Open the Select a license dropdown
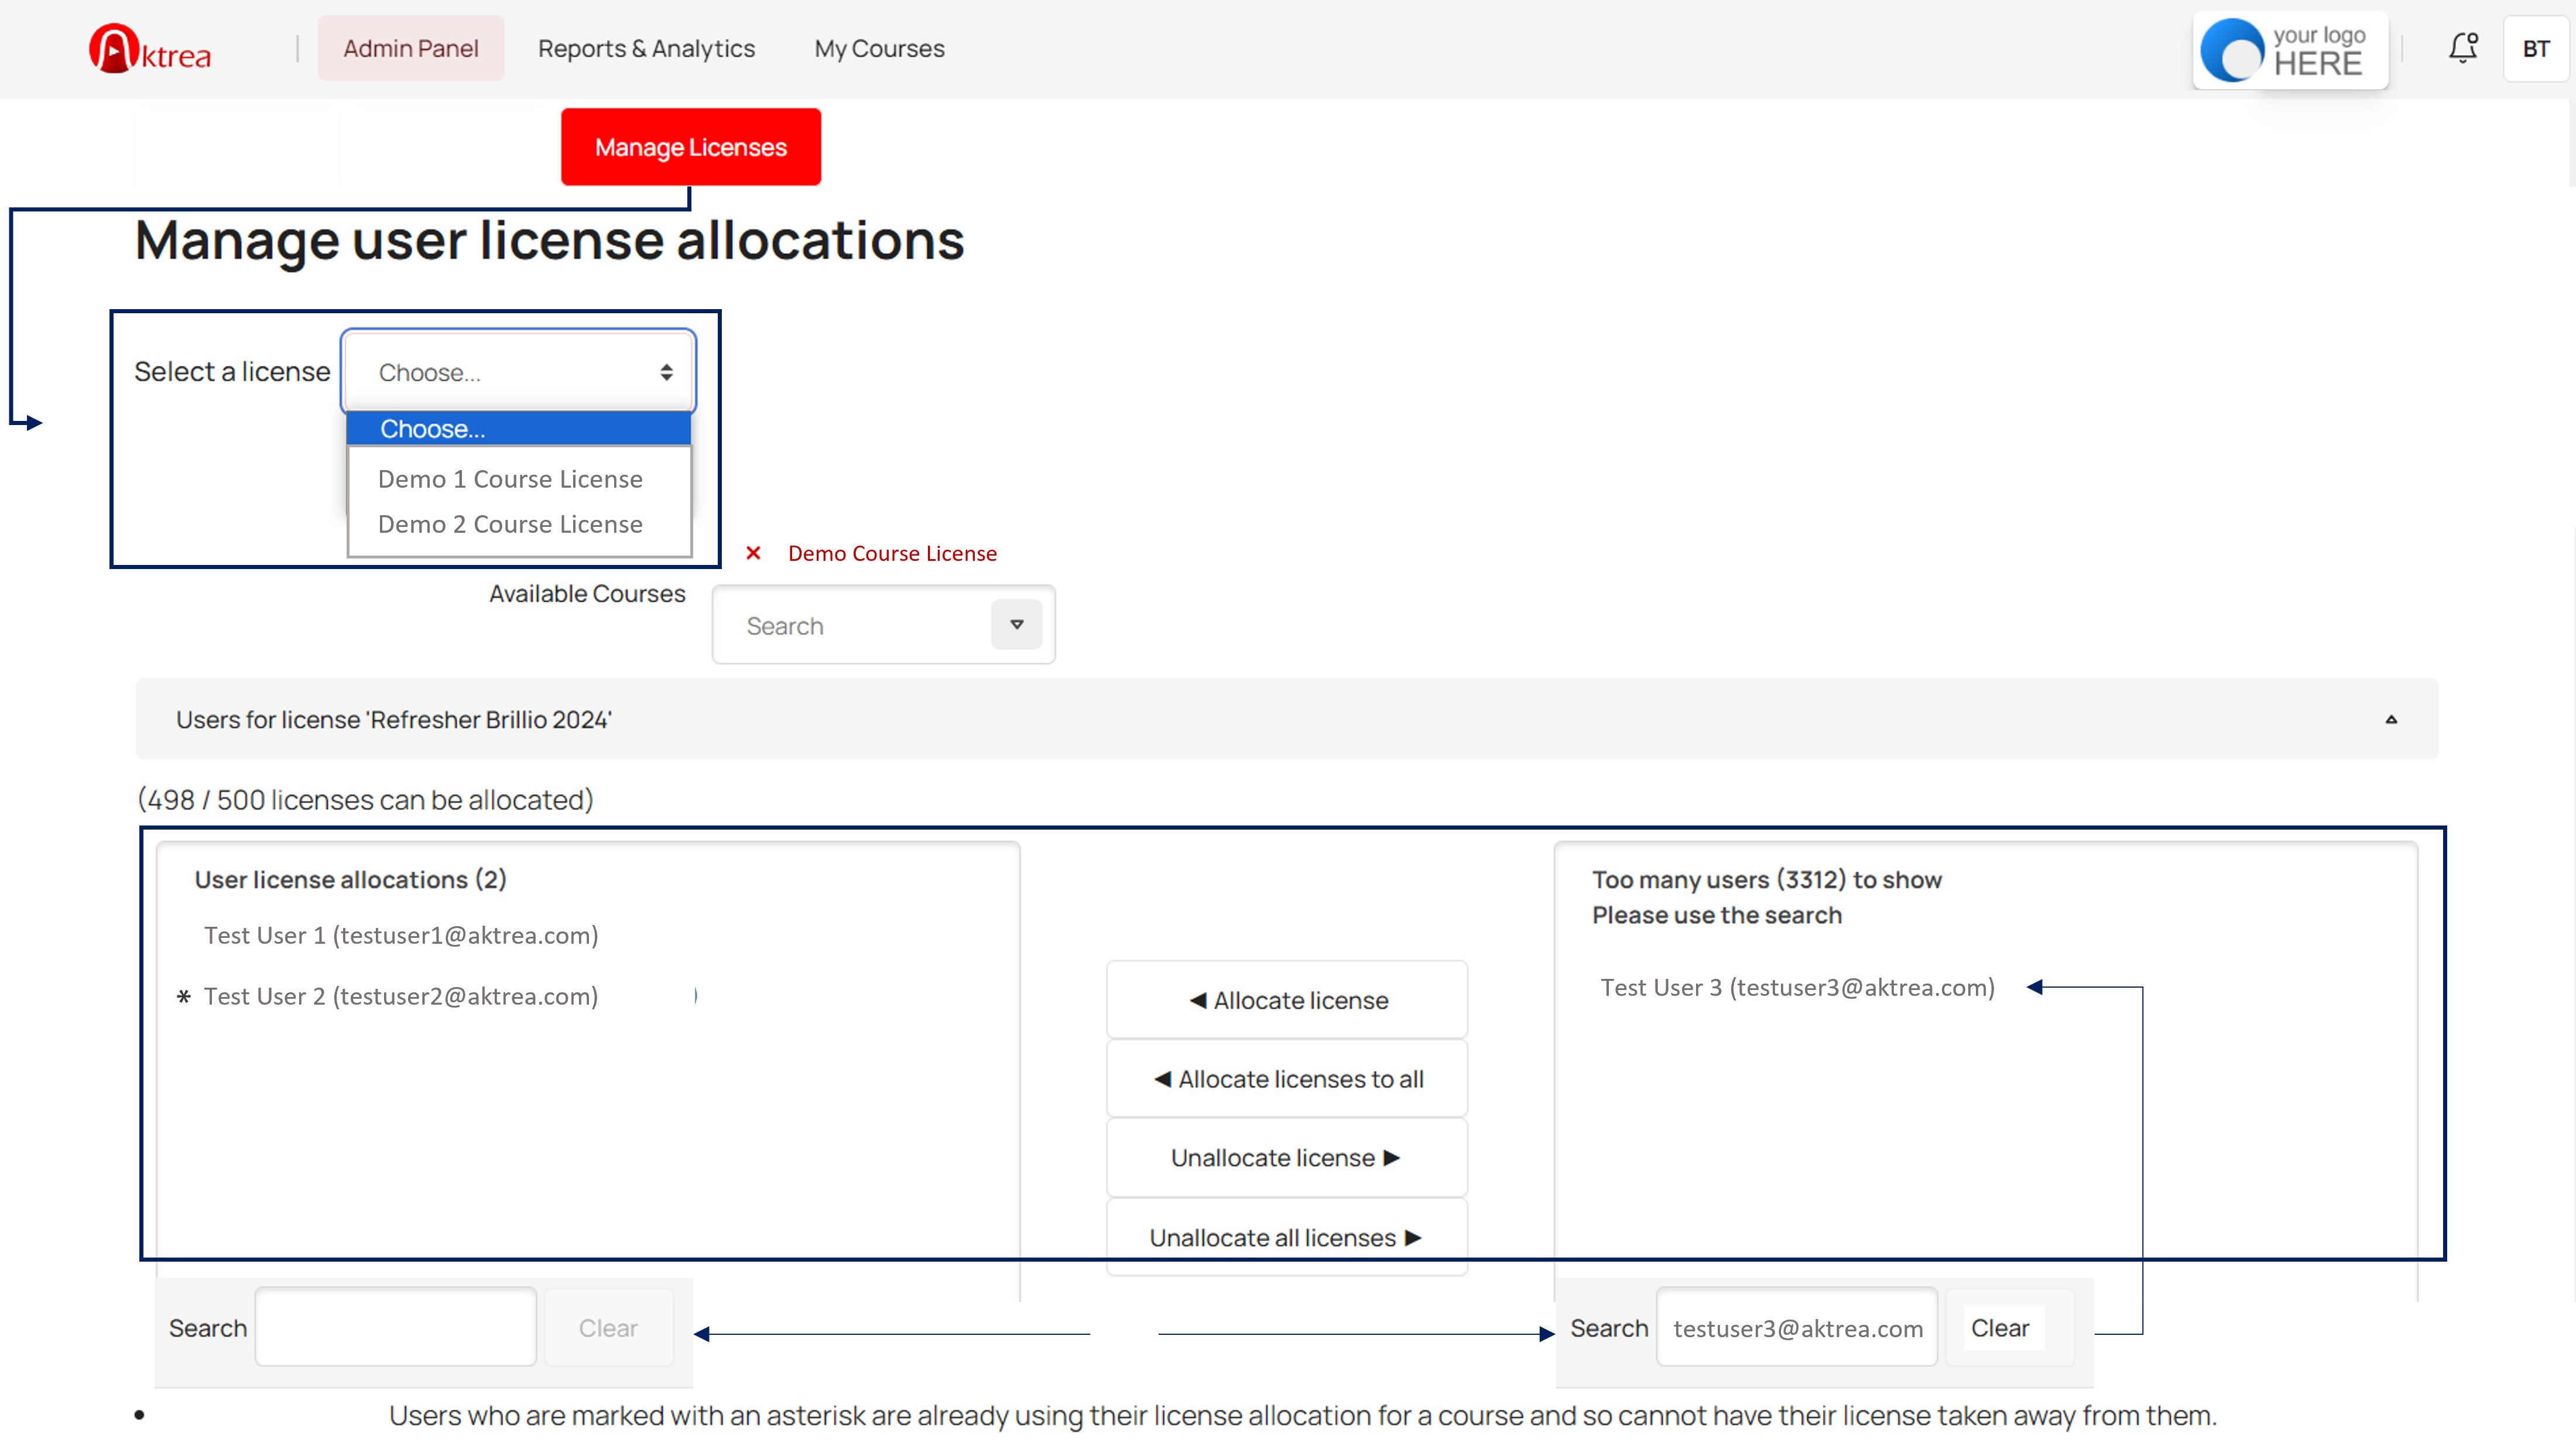The width and height of the screenshot is (2576, 1449). pos(518,372)
